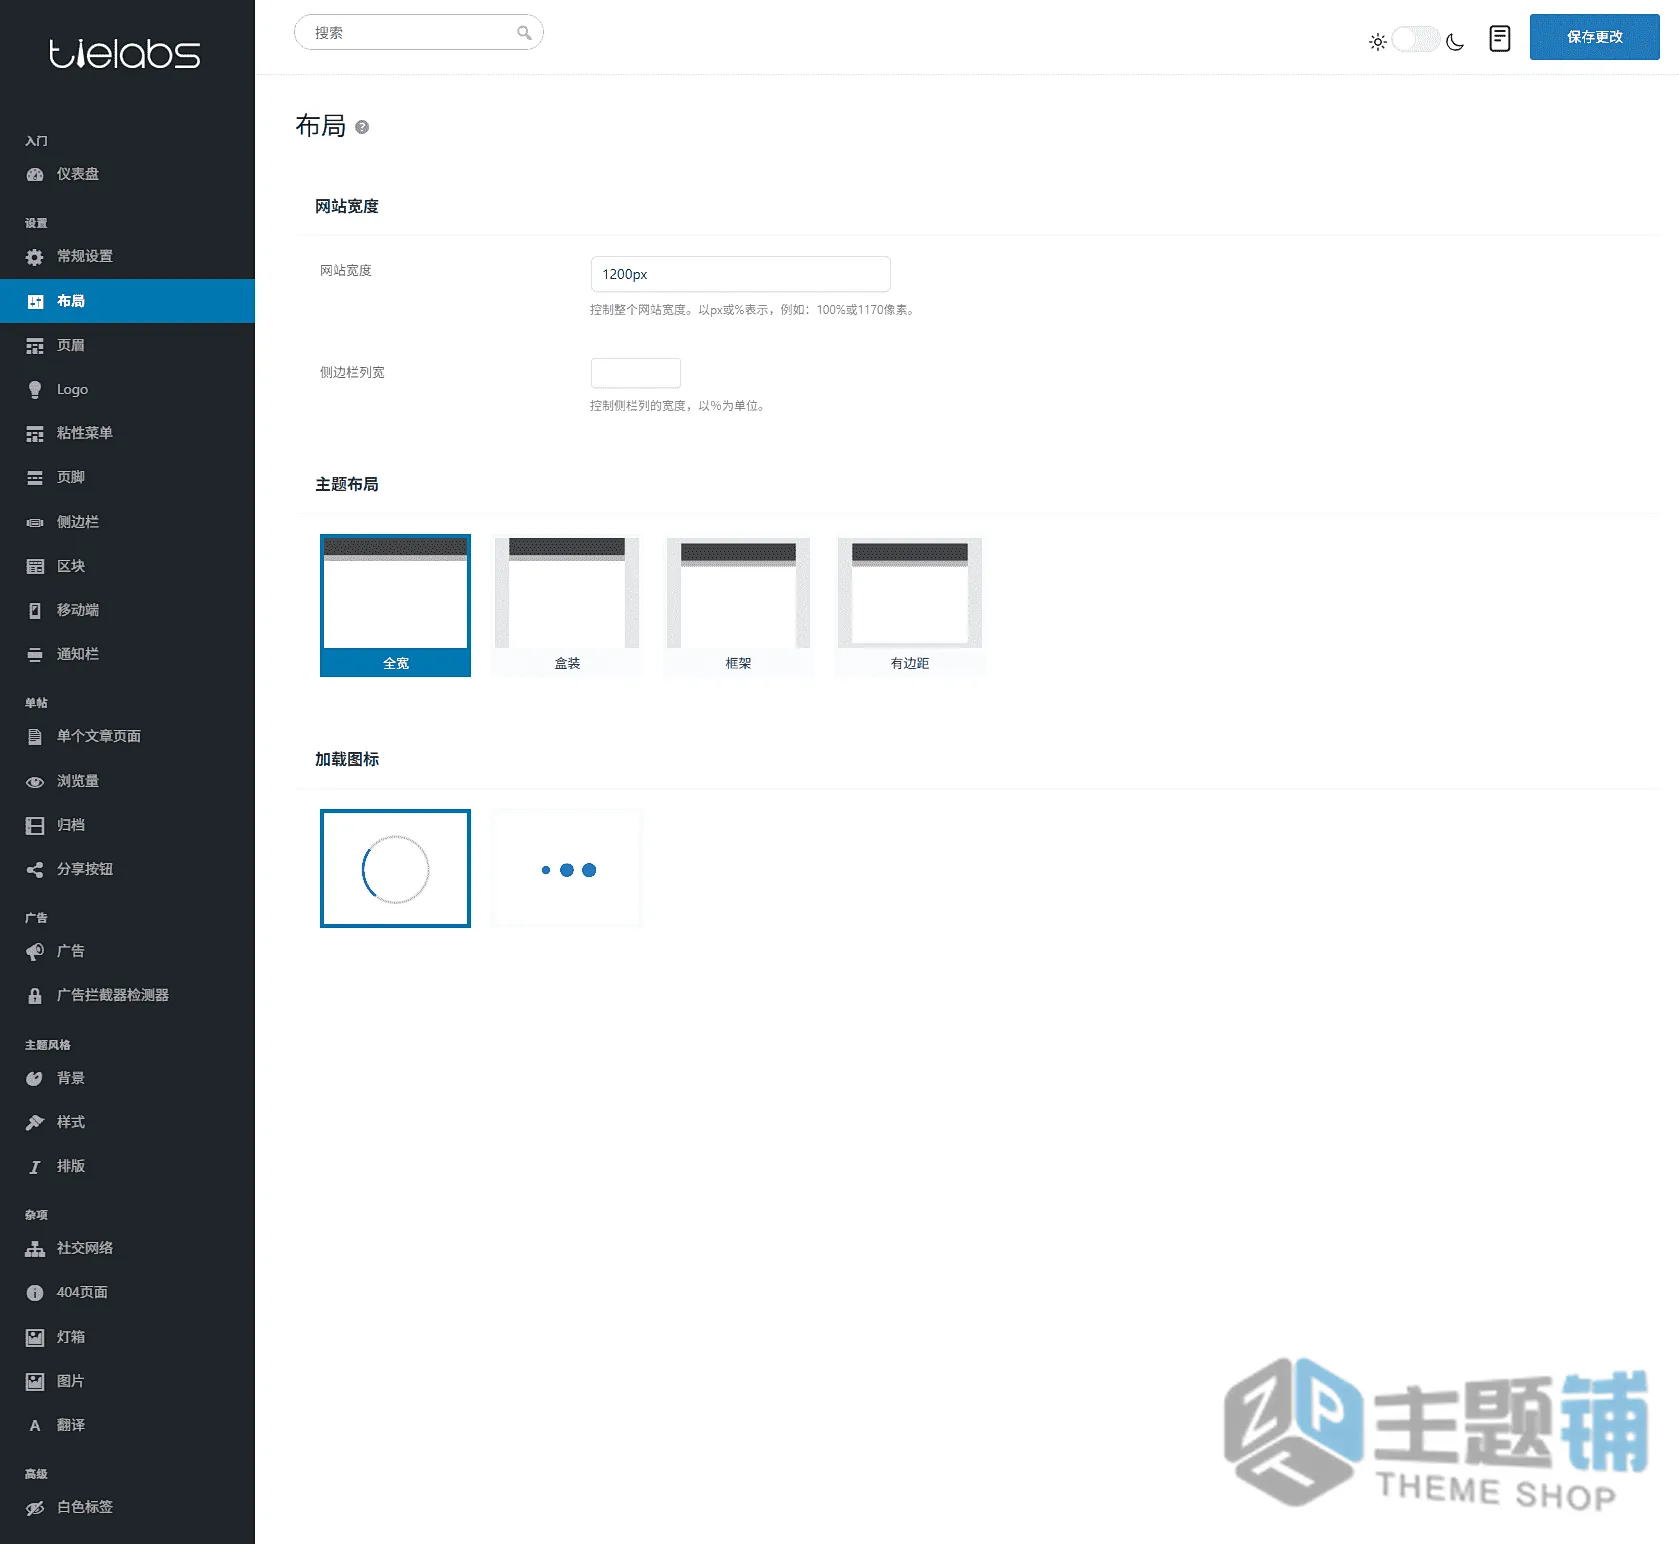
Task: Click the sun icon for light mode
Action: pyautogui.click(x=1378, y=42)
